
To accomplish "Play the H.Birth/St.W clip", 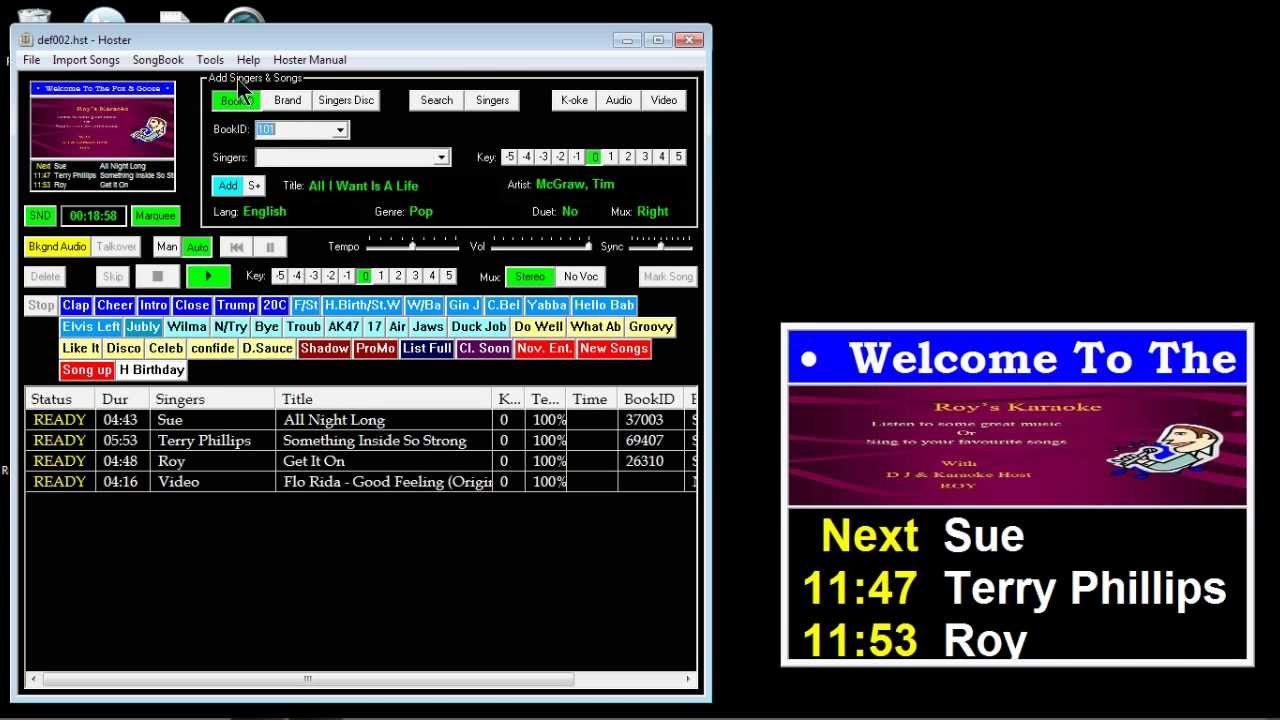I will pyautogui.click(x=362, y=306).
